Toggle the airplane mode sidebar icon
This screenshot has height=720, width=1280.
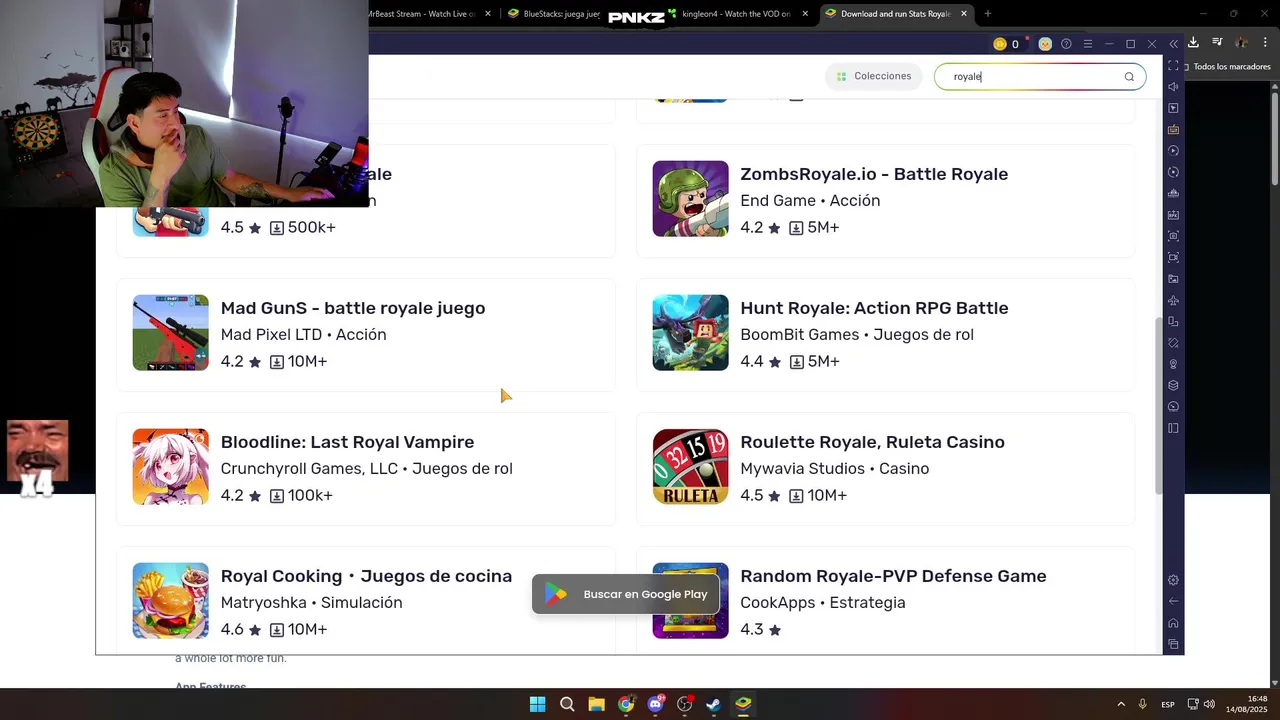pyautogui.click(x=1173, y=300)
